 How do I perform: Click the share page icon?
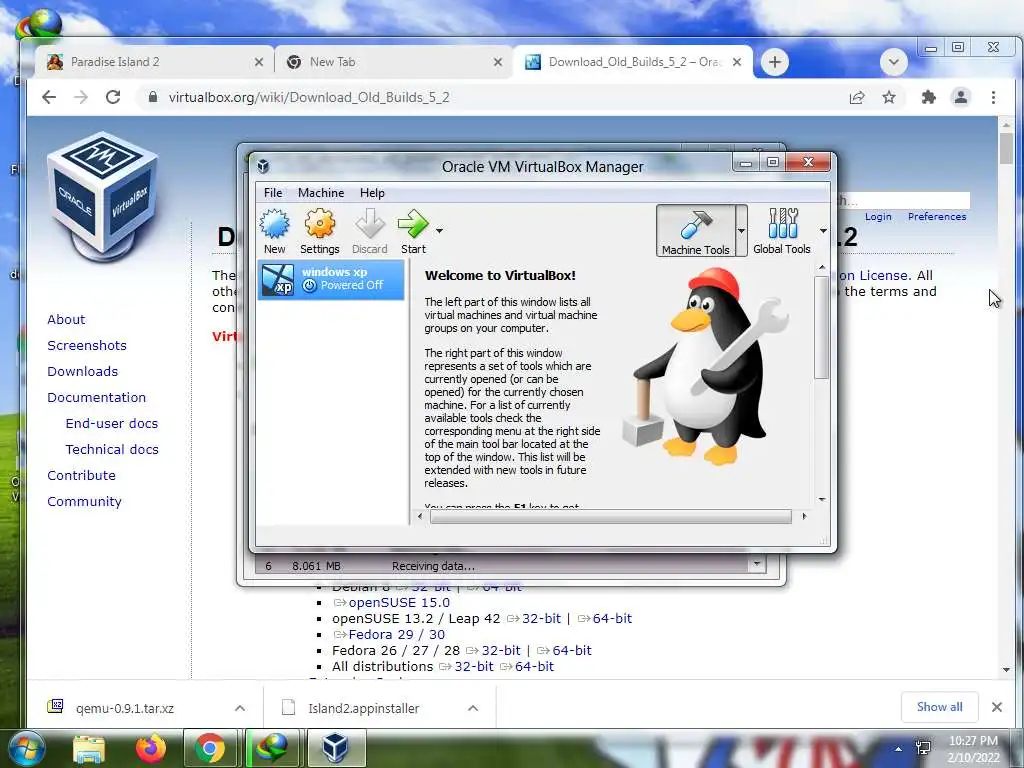(x=857, y=97)
